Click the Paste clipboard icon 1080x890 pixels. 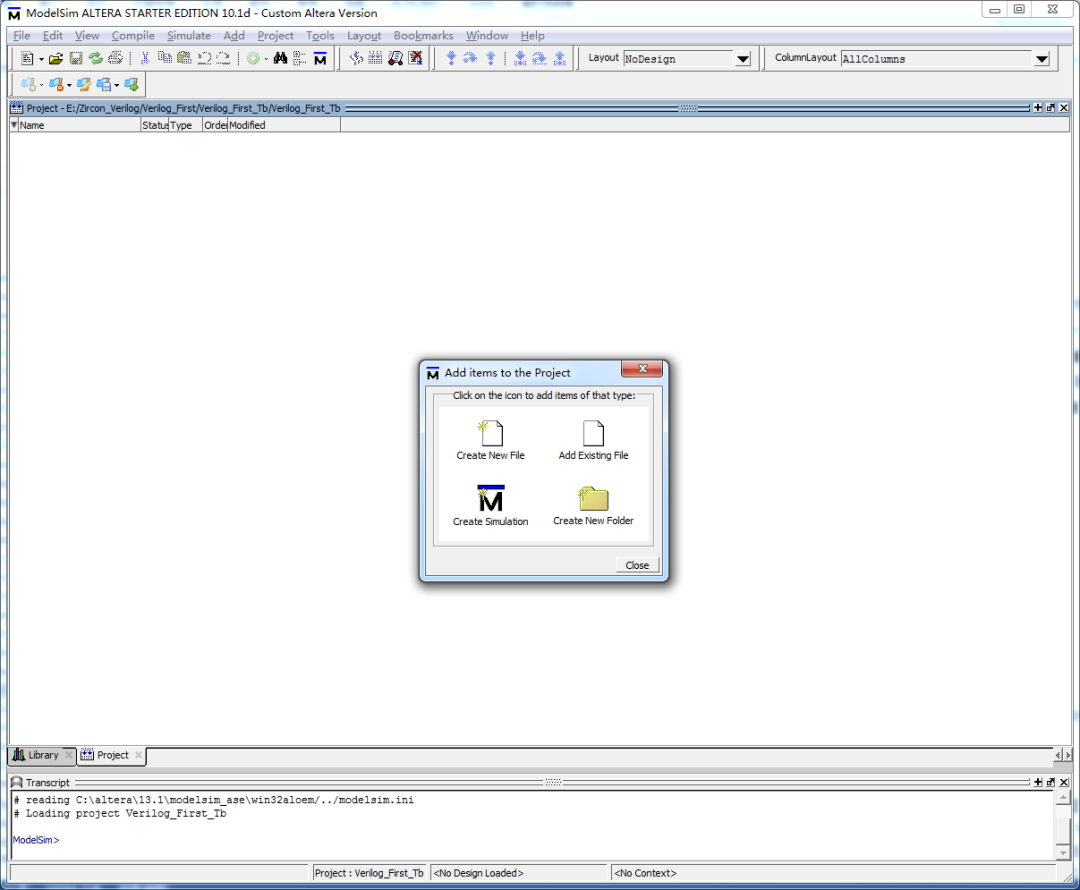pos(184,59)
